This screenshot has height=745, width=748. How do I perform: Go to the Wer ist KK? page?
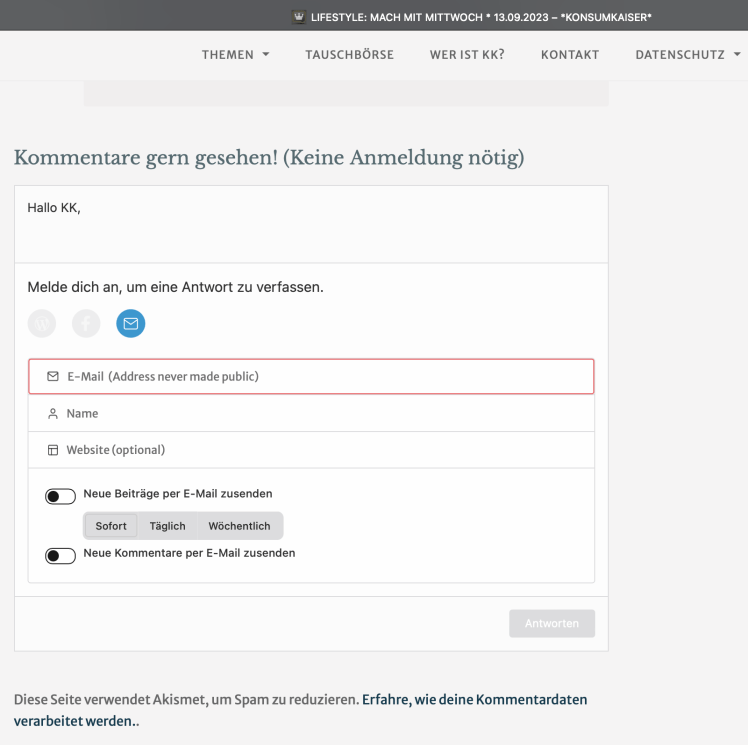click(466, 54)
